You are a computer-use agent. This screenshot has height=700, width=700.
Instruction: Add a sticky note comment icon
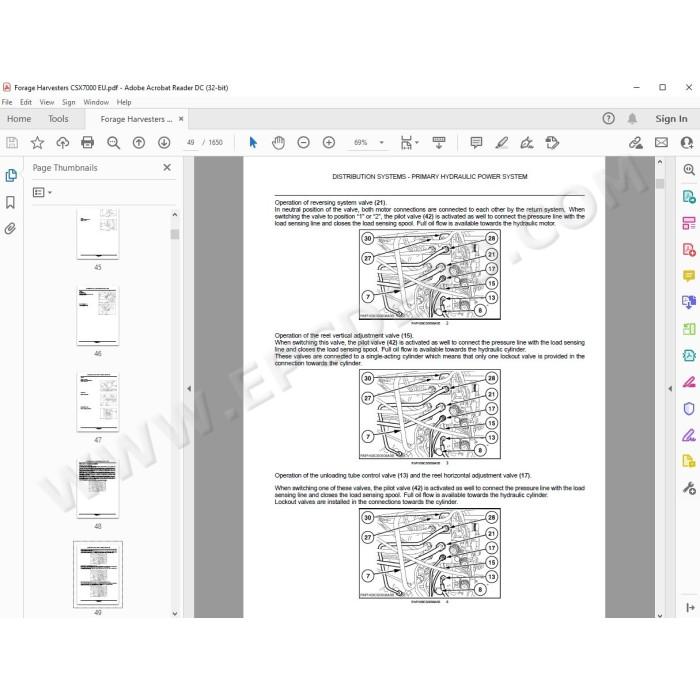coord(476,143)
